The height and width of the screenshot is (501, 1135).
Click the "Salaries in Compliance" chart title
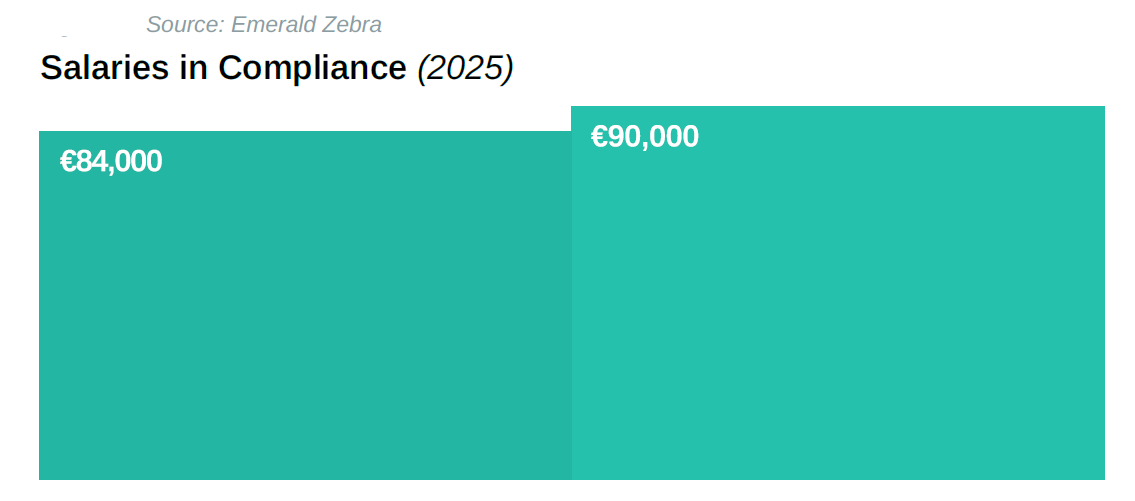tap(223, 68)
